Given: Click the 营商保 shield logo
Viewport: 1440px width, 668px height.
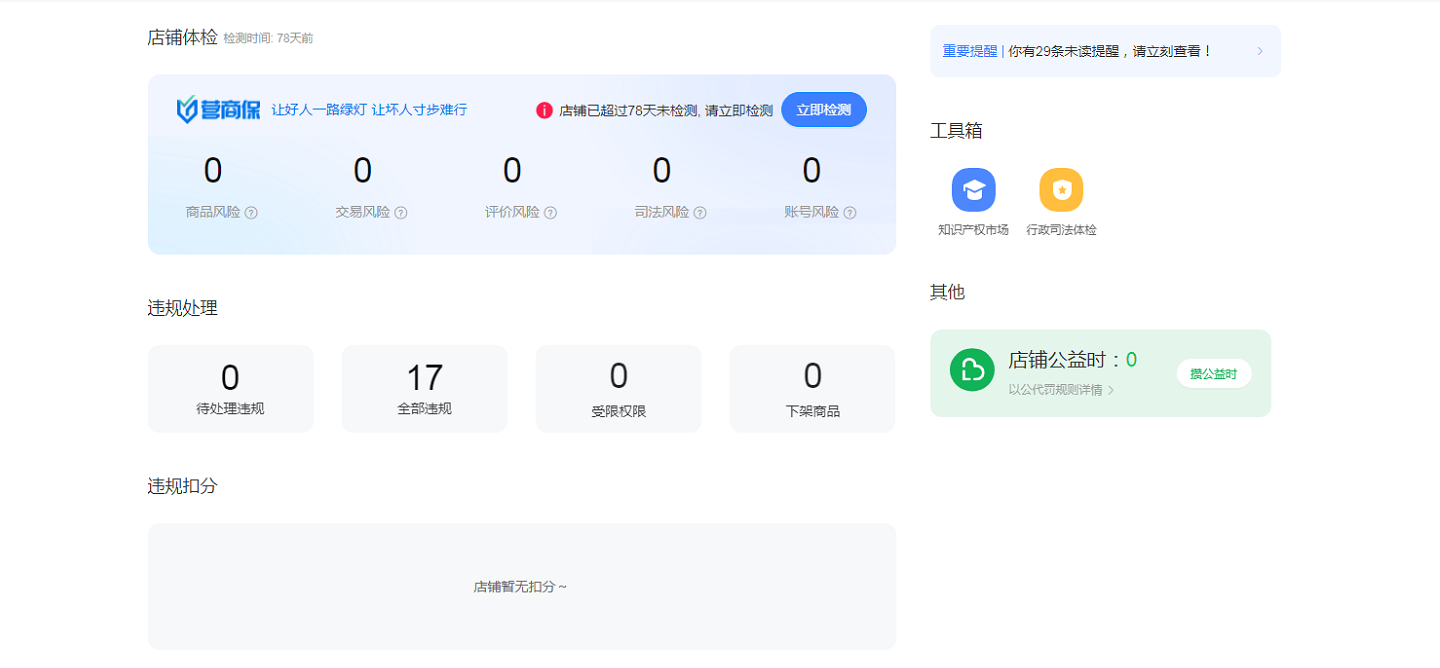Looking at the screenshot, I should point(218,110).
